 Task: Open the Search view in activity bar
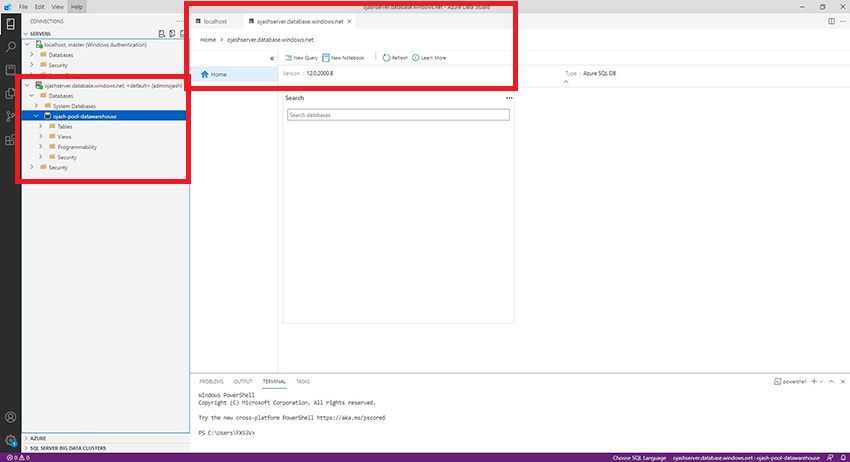[x=10, y=47]
